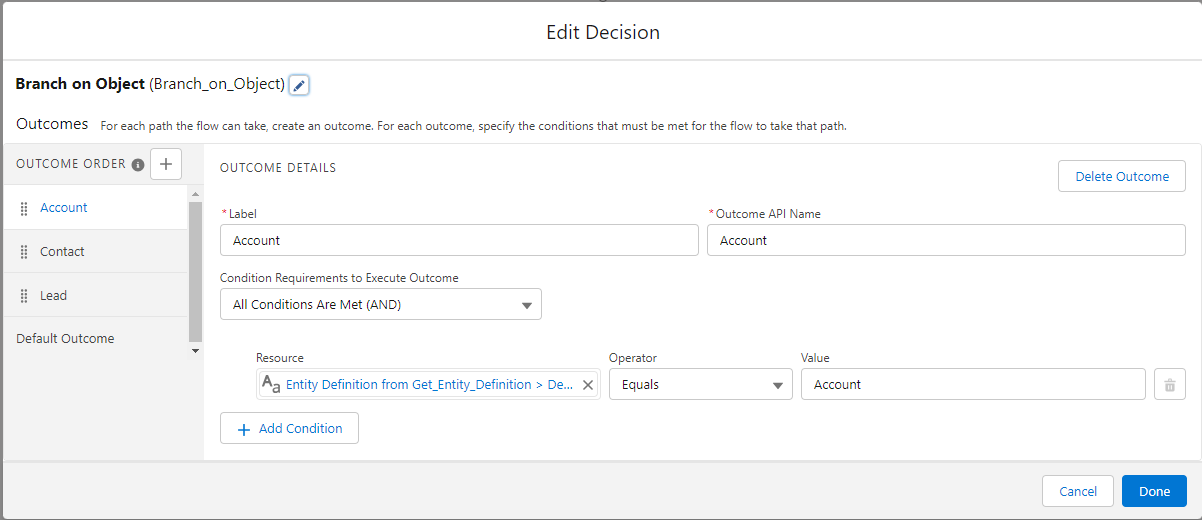Open the Operator Equals dropdown
The width and height of the screenshot is (1202, 520).
(700, 385)
